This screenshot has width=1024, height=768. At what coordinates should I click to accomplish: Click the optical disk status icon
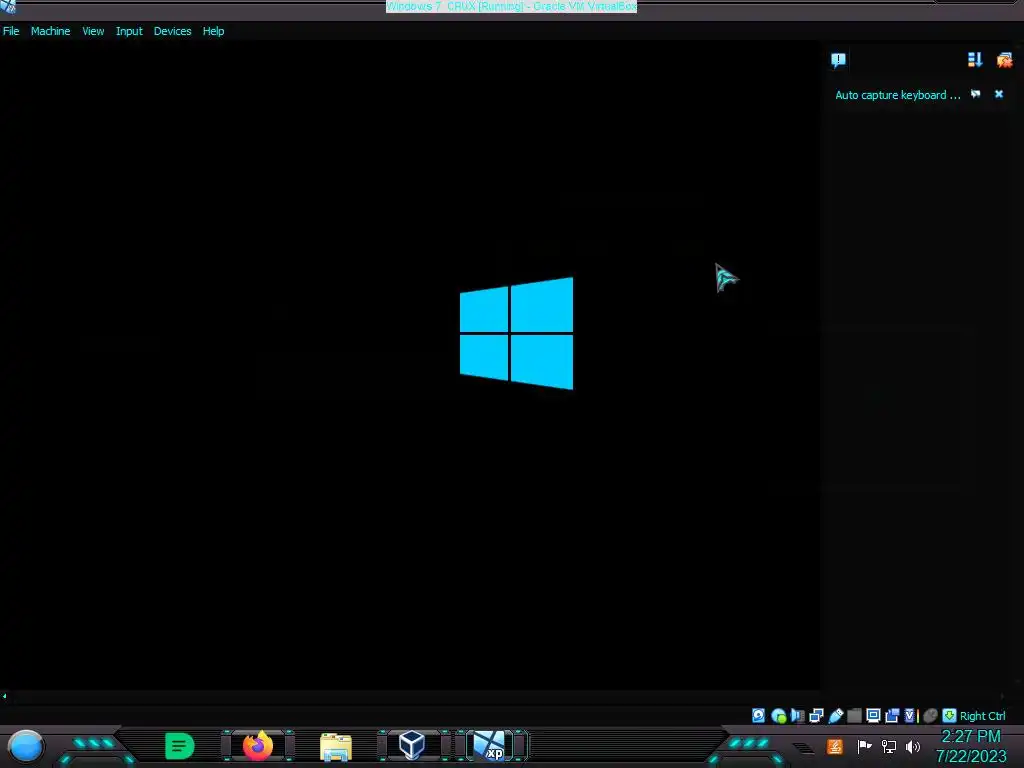[x=778, y=716]
